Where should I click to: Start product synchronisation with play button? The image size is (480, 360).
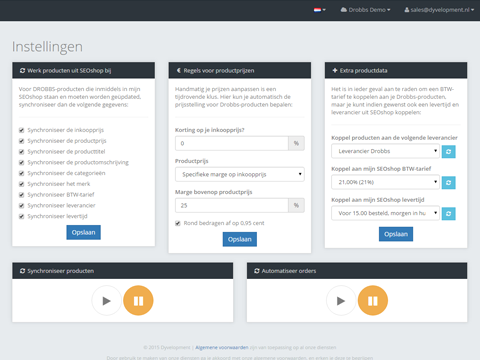tap(106, 301)
